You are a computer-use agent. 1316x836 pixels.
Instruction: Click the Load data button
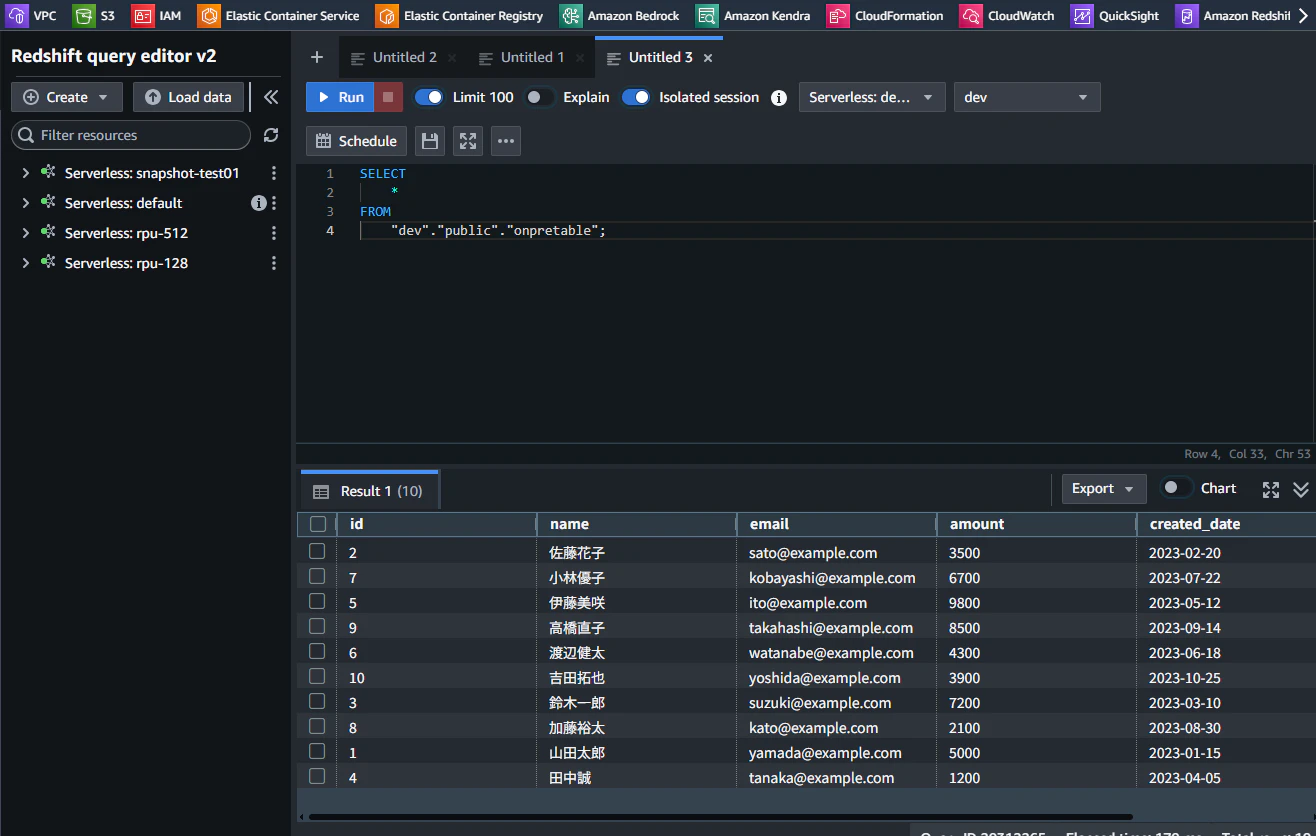pyautogui.click(x=188, y=97)
